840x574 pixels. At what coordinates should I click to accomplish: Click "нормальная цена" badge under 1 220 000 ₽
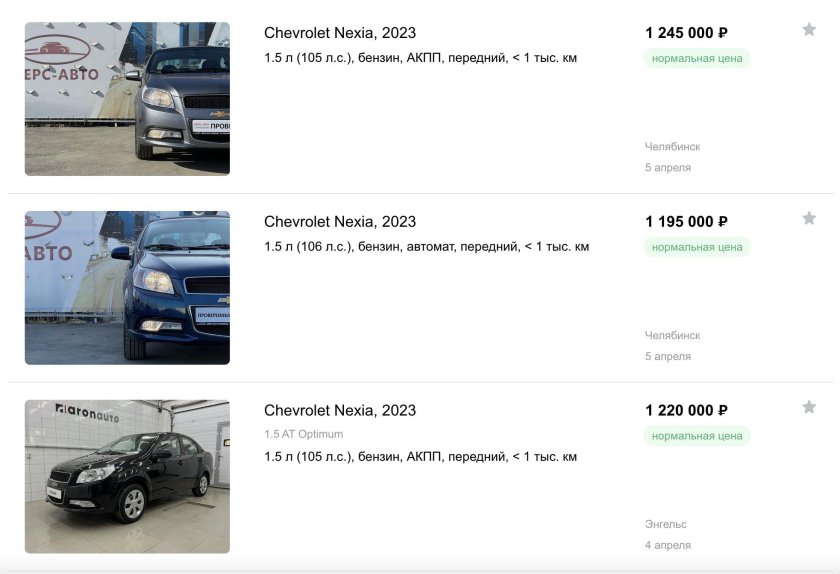pos(697,436)
